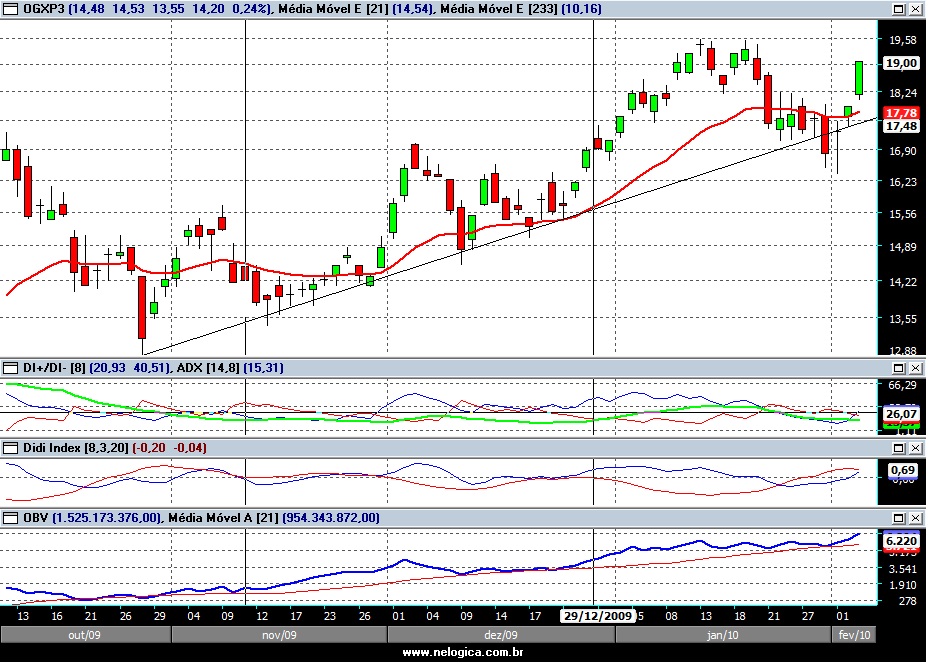The width and height of the screenshot is (926, 662).
Task: Maximize the OGXP3 price chart panel
Action: point(898,9)
